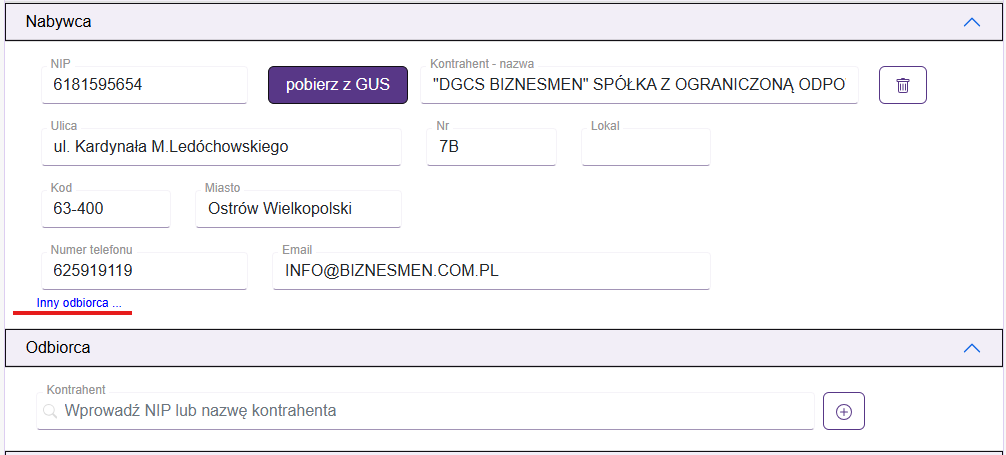
Task: Focus the Email address field
Action: pyautogui.click(x=491, y=272)
